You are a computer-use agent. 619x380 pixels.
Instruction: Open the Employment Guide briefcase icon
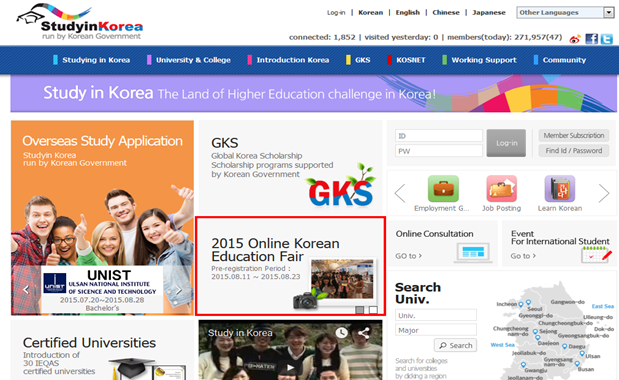443,189
